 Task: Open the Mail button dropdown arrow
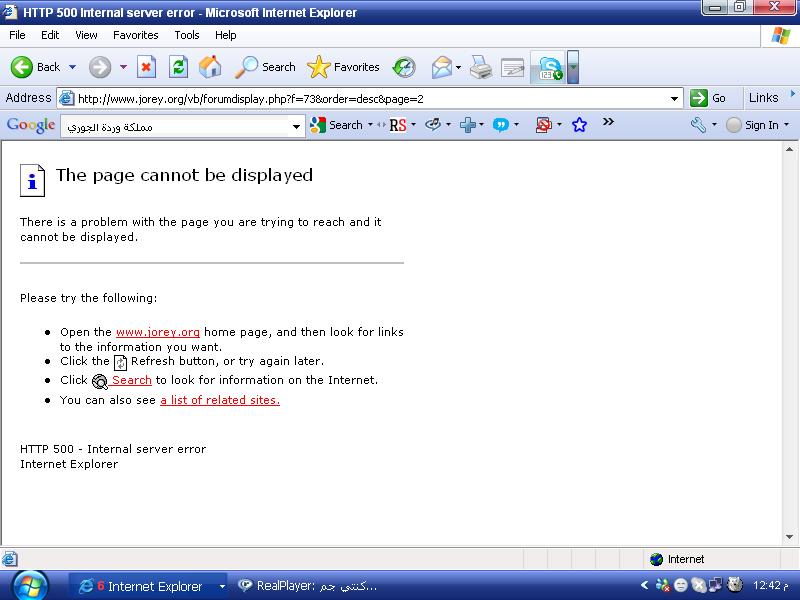(458, 67)
